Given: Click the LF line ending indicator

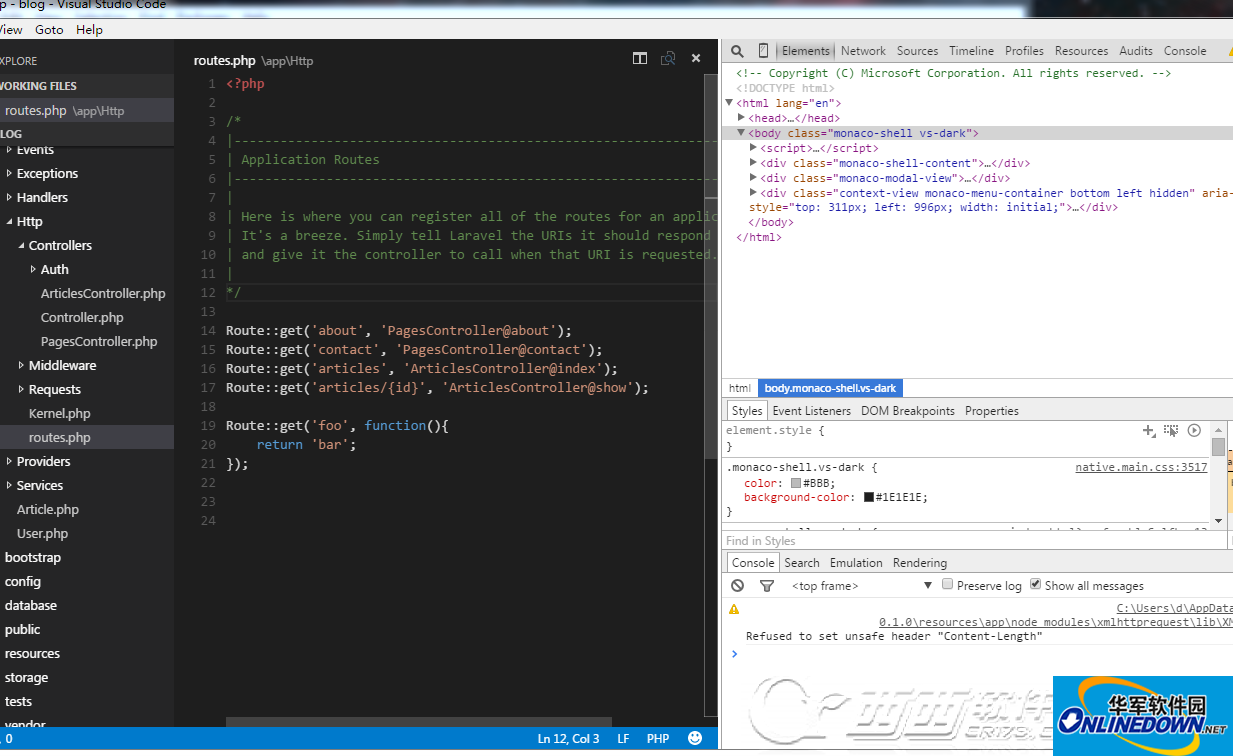Looking at the screenshot, I should tap(623, 739).
